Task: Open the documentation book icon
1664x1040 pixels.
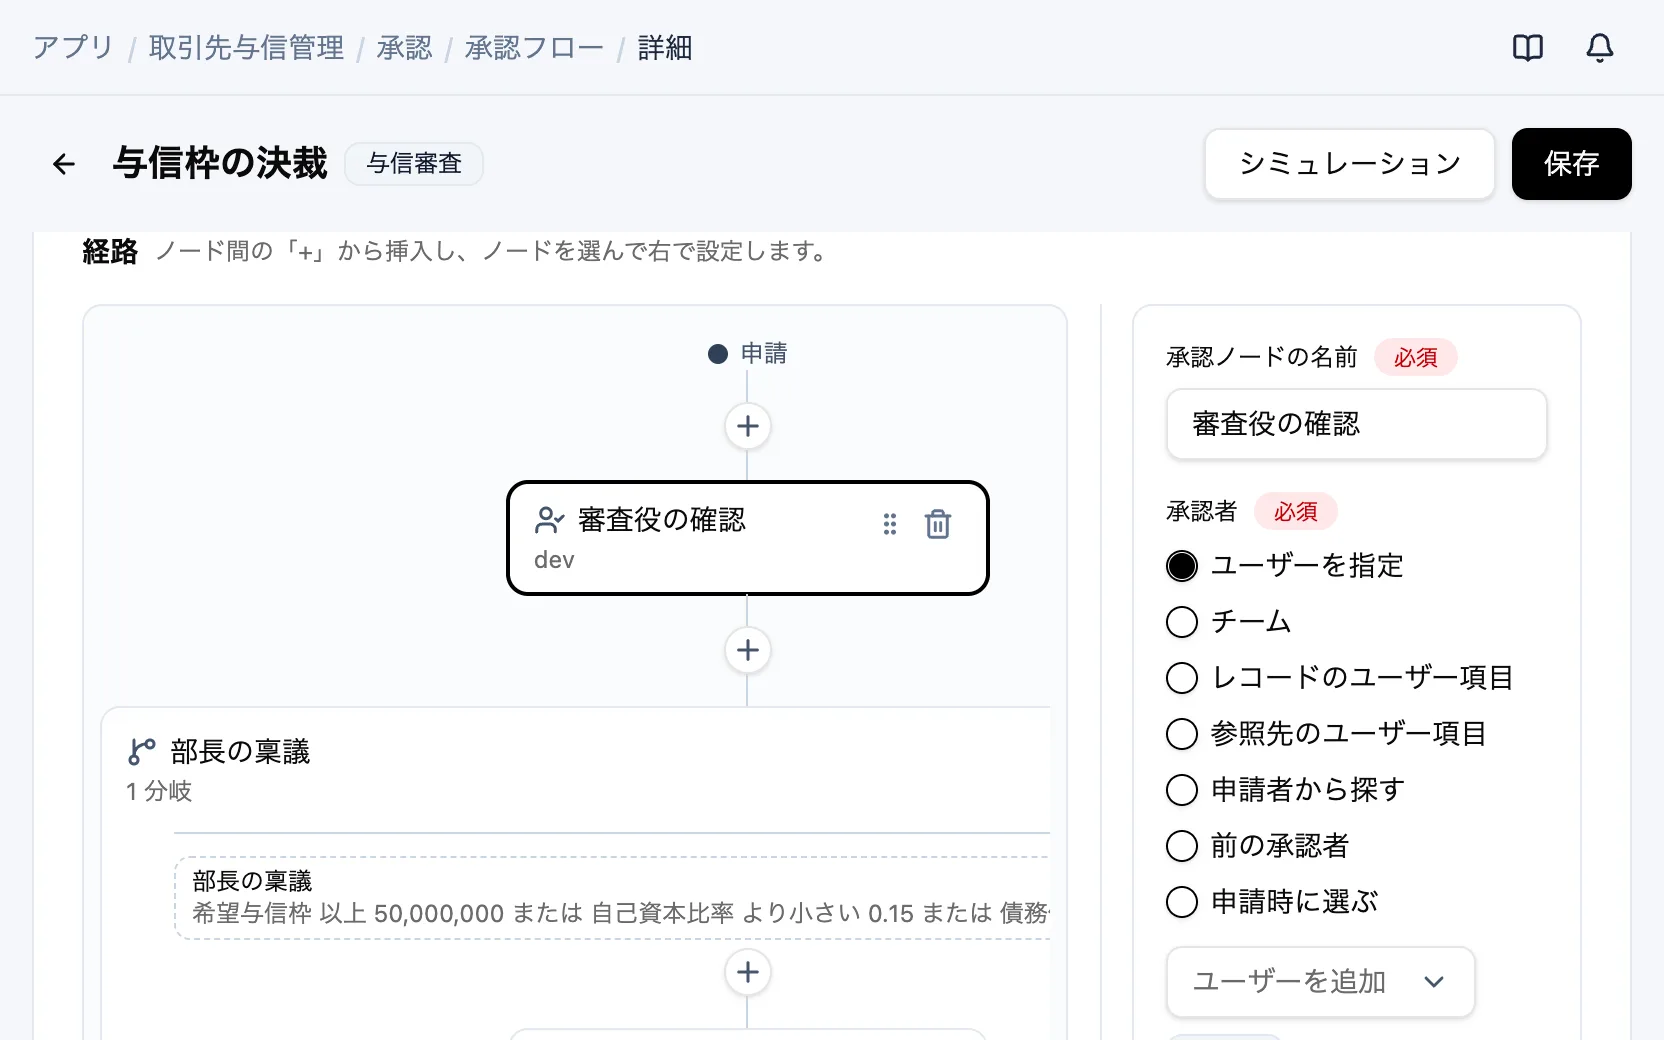Action: click(1528, 47)
